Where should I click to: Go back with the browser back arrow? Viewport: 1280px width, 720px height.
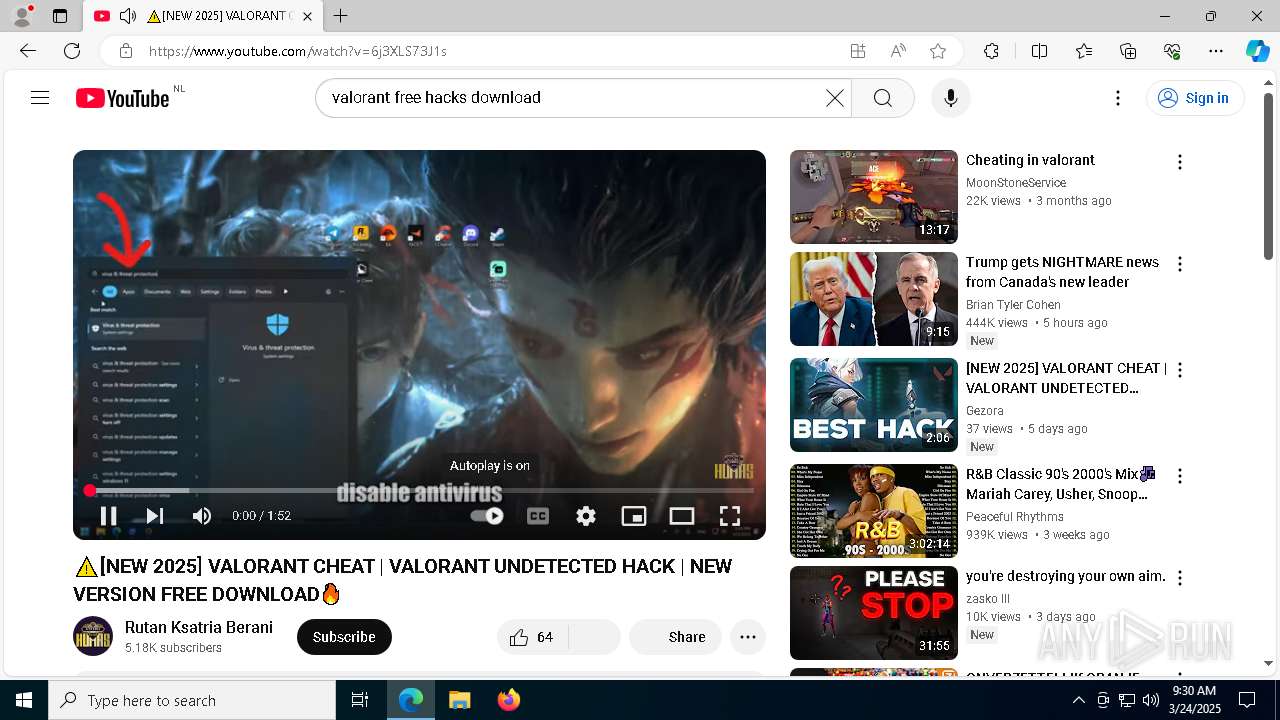click(x=28, y=51)
